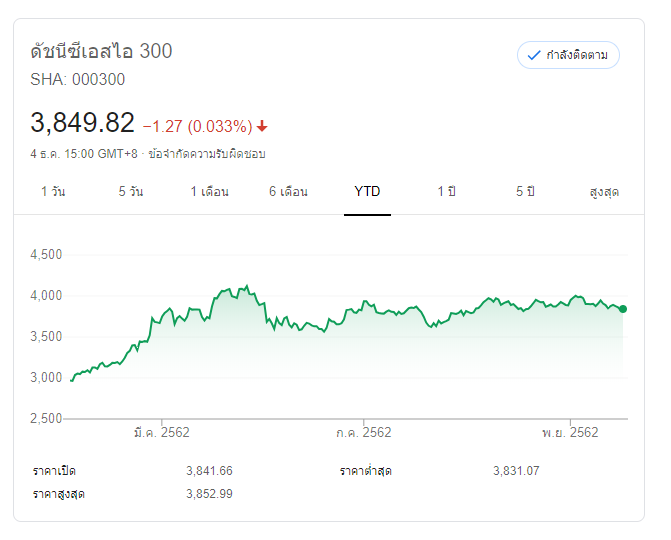671x540 pixels.
Task: Click the SHA: 000300 ticker text
Action: pyautogui.click(x=78, y=80)
